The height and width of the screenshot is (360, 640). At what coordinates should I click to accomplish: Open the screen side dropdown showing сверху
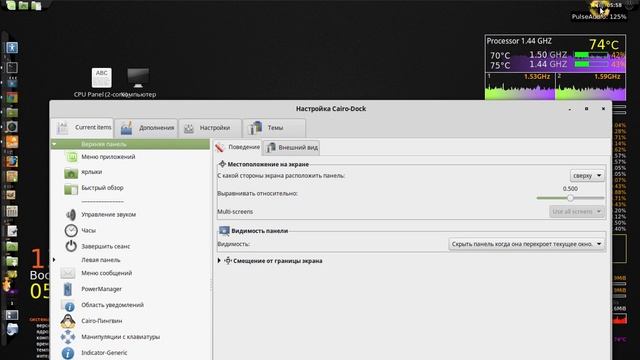pyautogui.click(x=587, y=176)
